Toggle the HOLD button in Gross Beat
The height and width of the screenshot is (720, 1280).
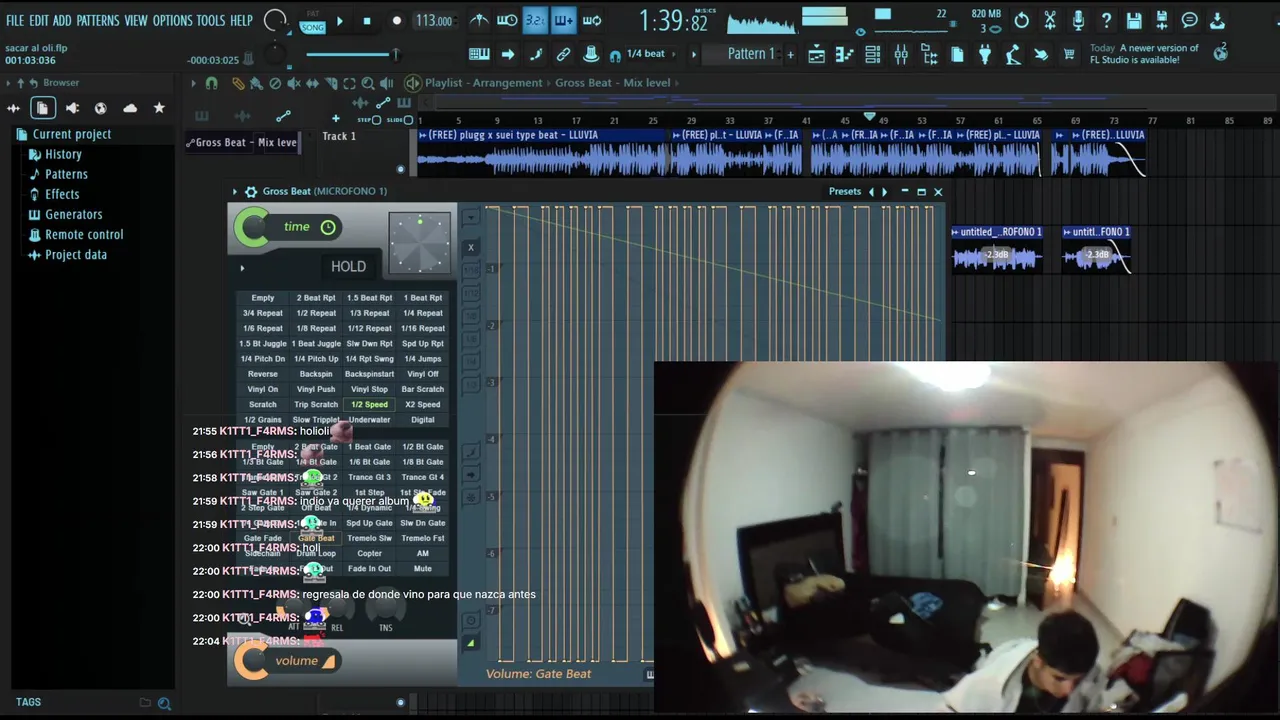(348, 266)
